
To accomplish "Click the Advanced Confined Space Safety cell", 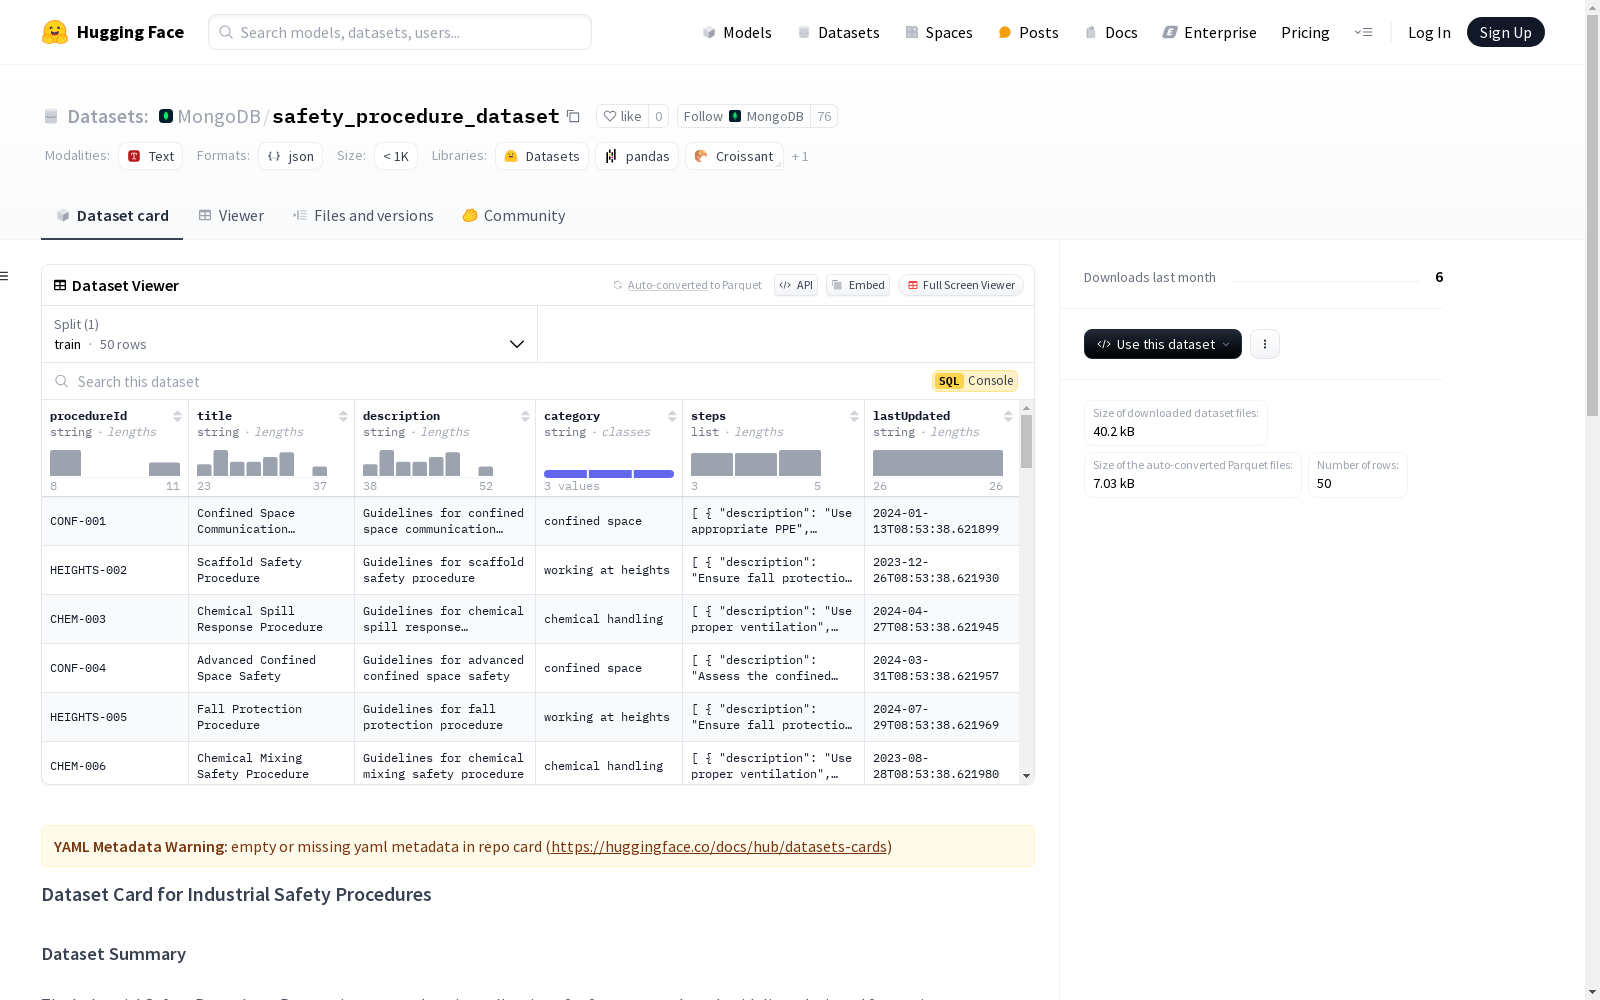I will (271, 668).
